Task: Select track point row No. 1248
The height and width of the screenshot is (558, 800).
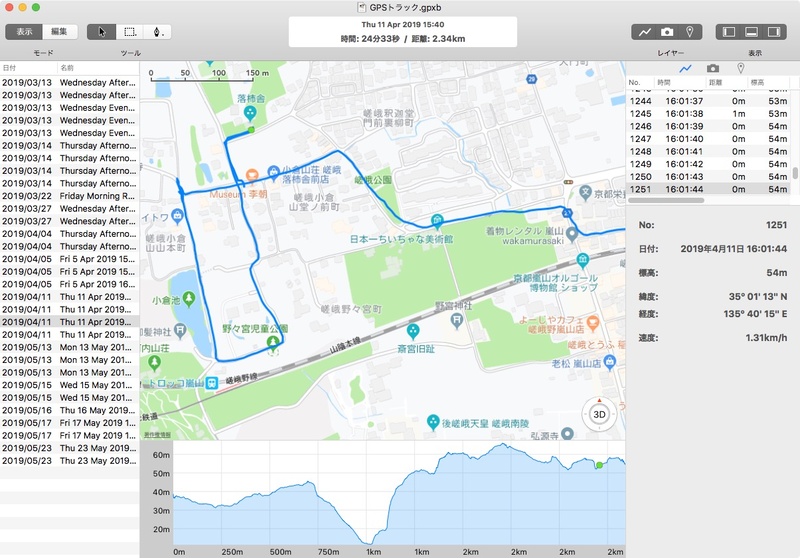Action: [x=708, y=151]
